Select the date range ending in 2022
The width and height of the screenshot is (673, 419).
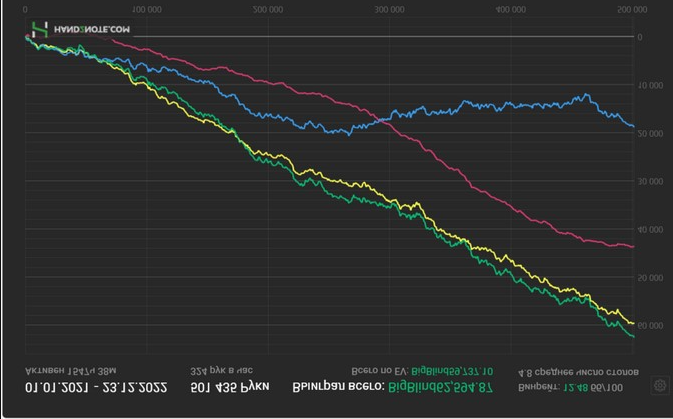point(96,387)
